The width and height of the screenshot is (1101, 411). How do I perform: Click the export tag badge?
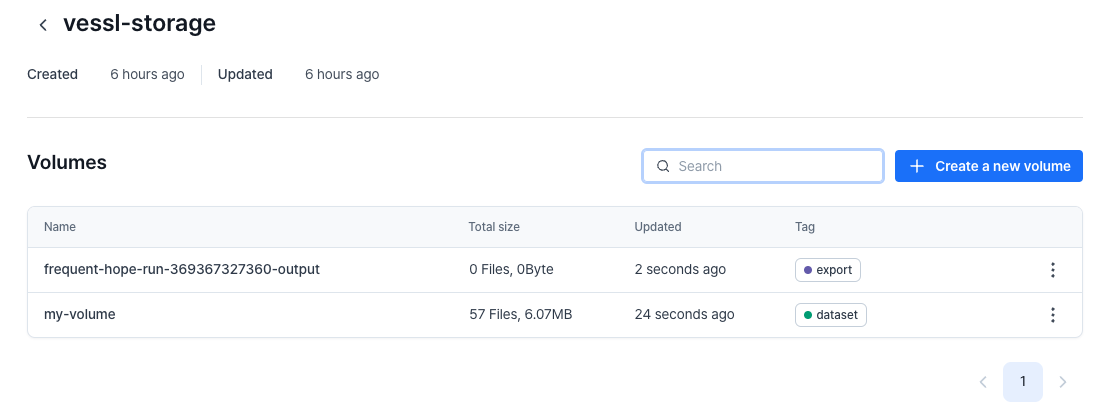(x=828, y=270)
